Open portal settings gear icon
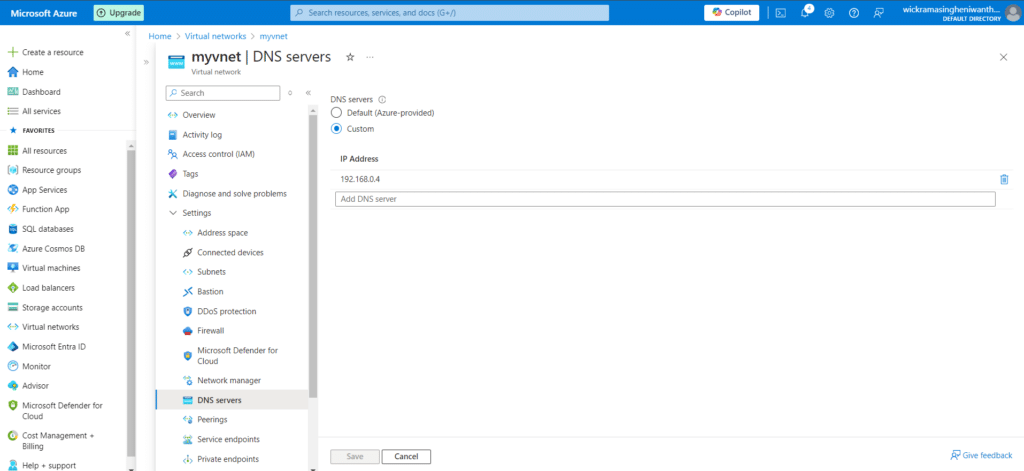This screenshot has height=471, width=1024. pyautogui.click(x=829, y=13)
